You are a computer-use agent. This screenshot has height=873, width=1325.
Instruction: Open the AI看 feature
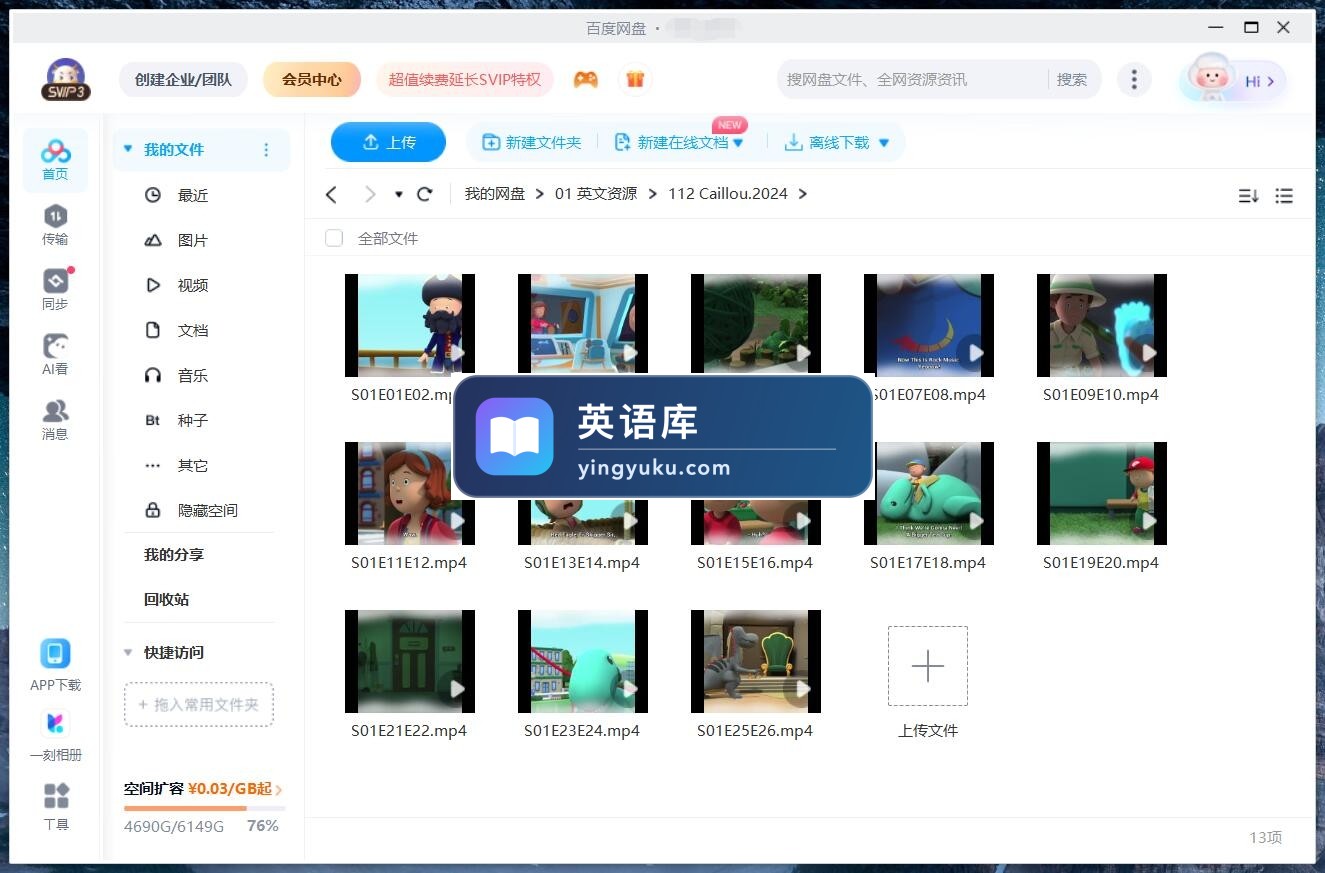pos(56,355)
